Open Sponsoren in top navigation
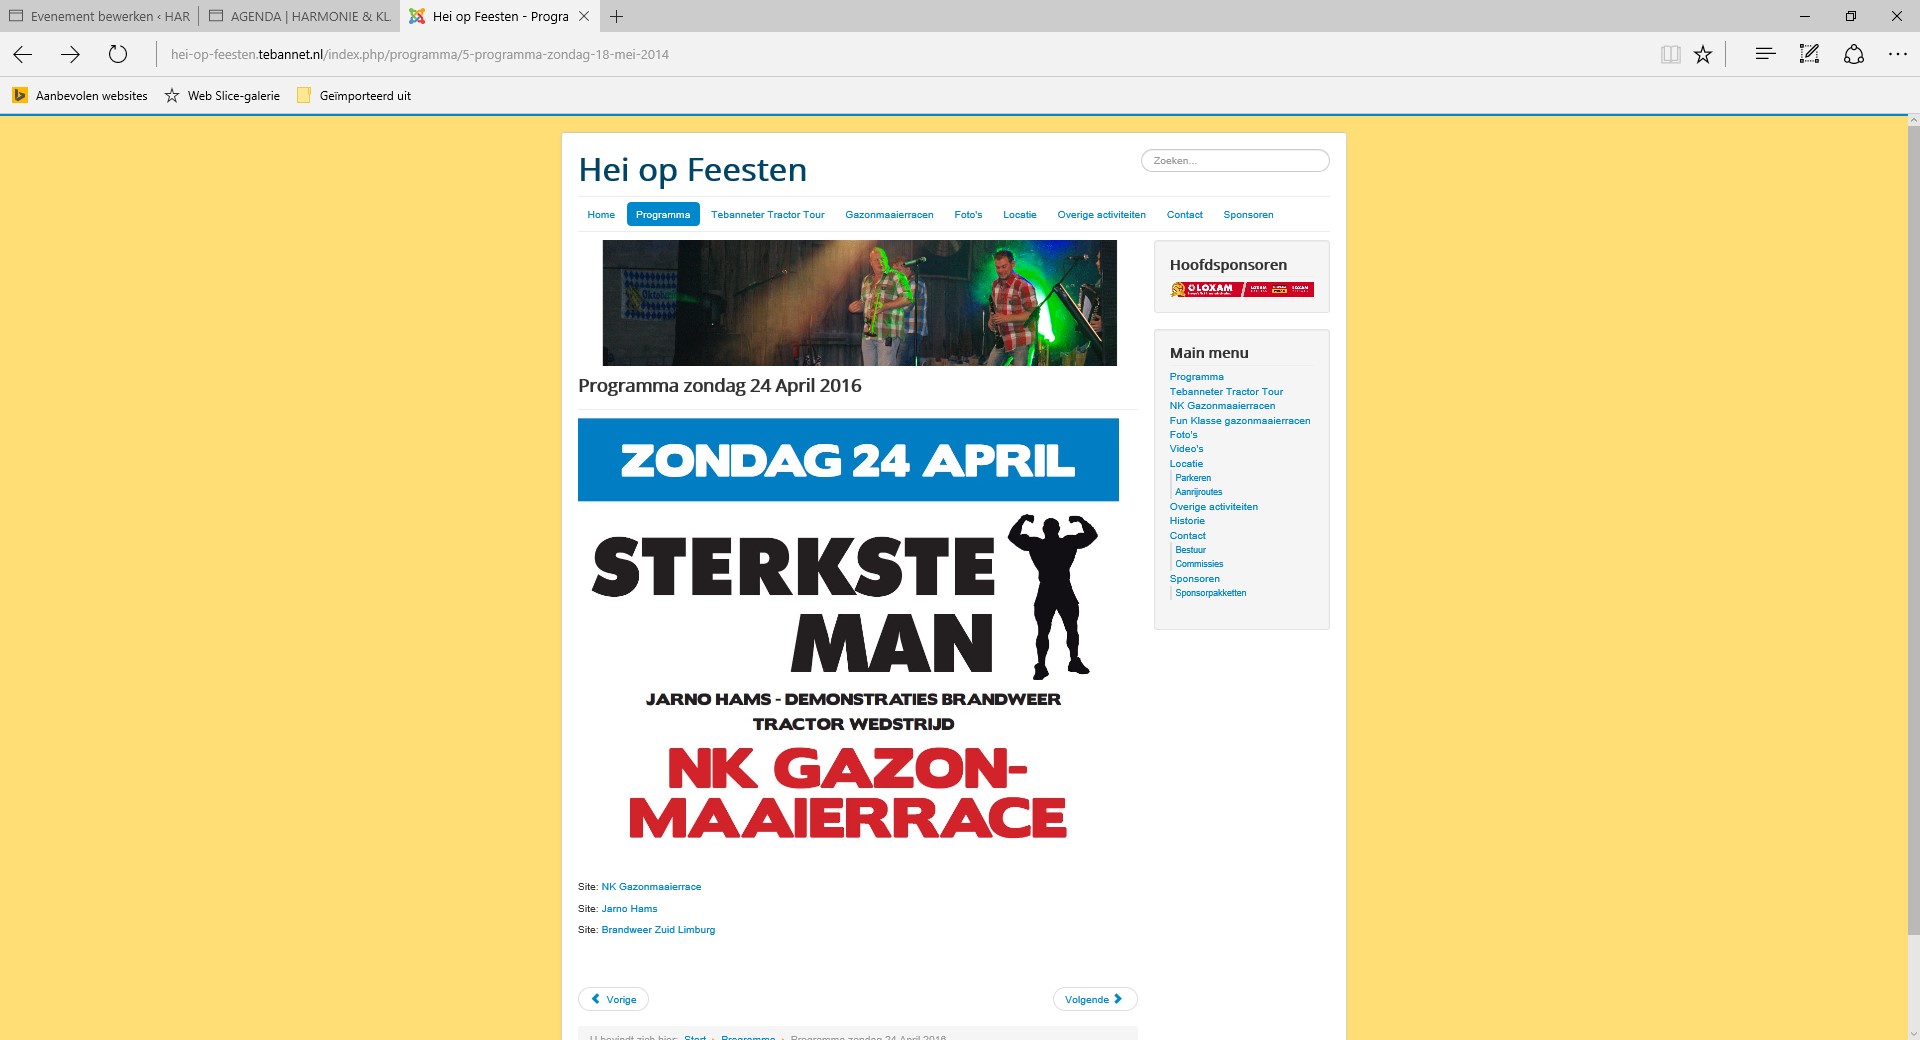The width and height of the screenshot is (1920, 1040). pyautogui.click(x=1248, y=215)
